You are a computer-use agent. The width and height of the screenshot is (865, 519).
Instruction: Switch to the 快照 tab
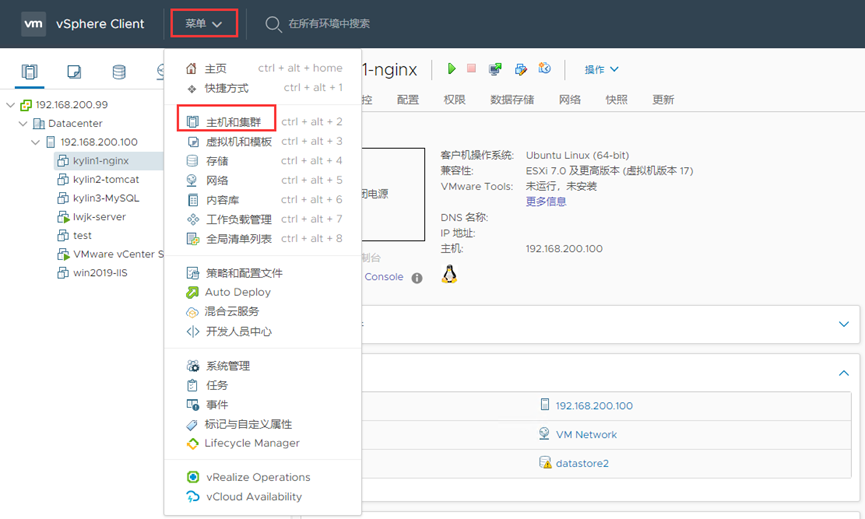pyautogui.click(x=616, y=100)
